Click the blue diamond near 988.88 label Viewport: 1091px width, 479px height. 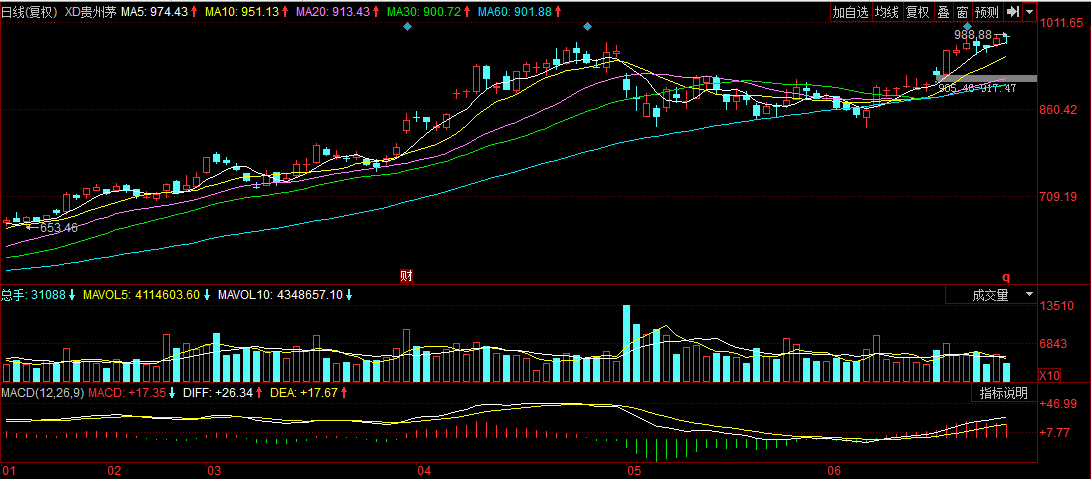[968, 26]
